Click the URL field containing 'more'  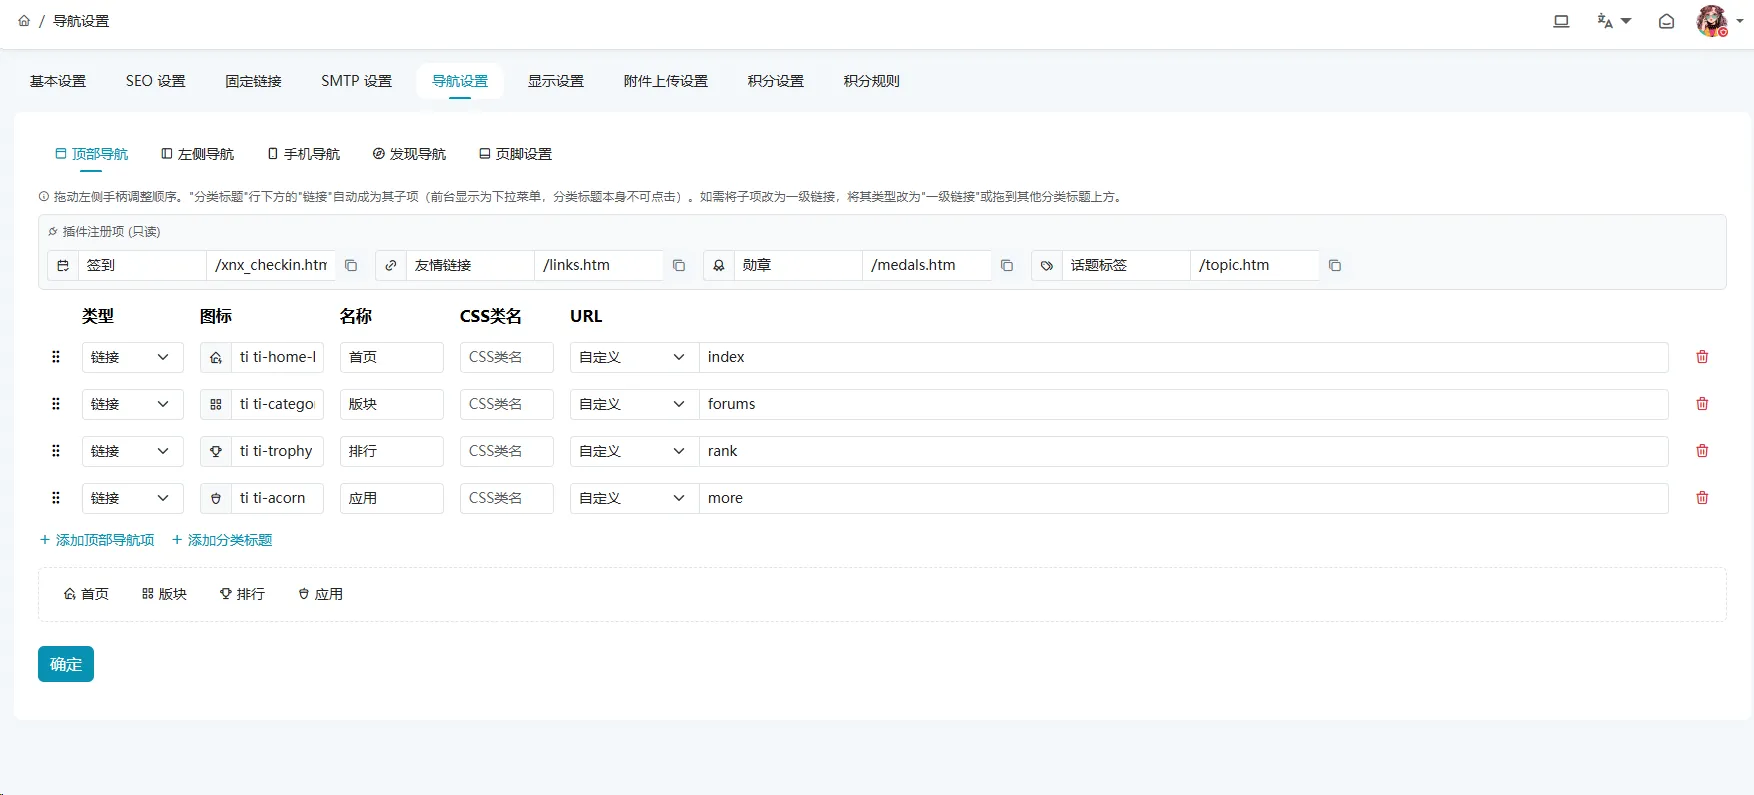1184,498
